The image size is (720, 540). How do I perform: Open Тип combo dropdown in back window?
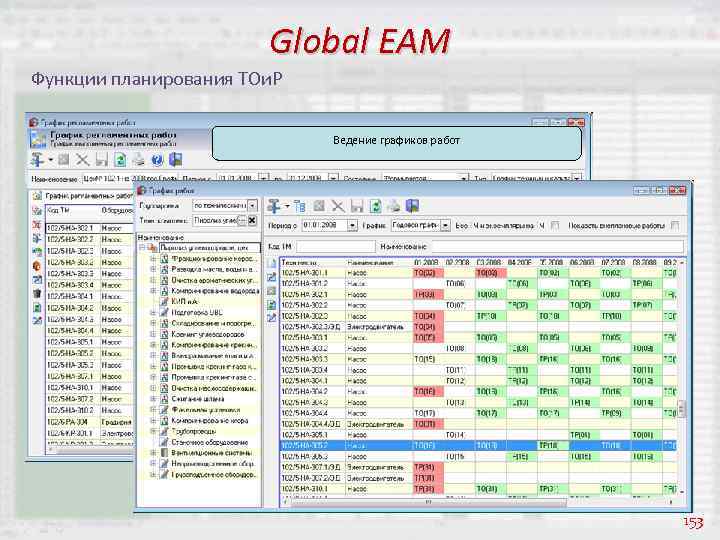577,178
